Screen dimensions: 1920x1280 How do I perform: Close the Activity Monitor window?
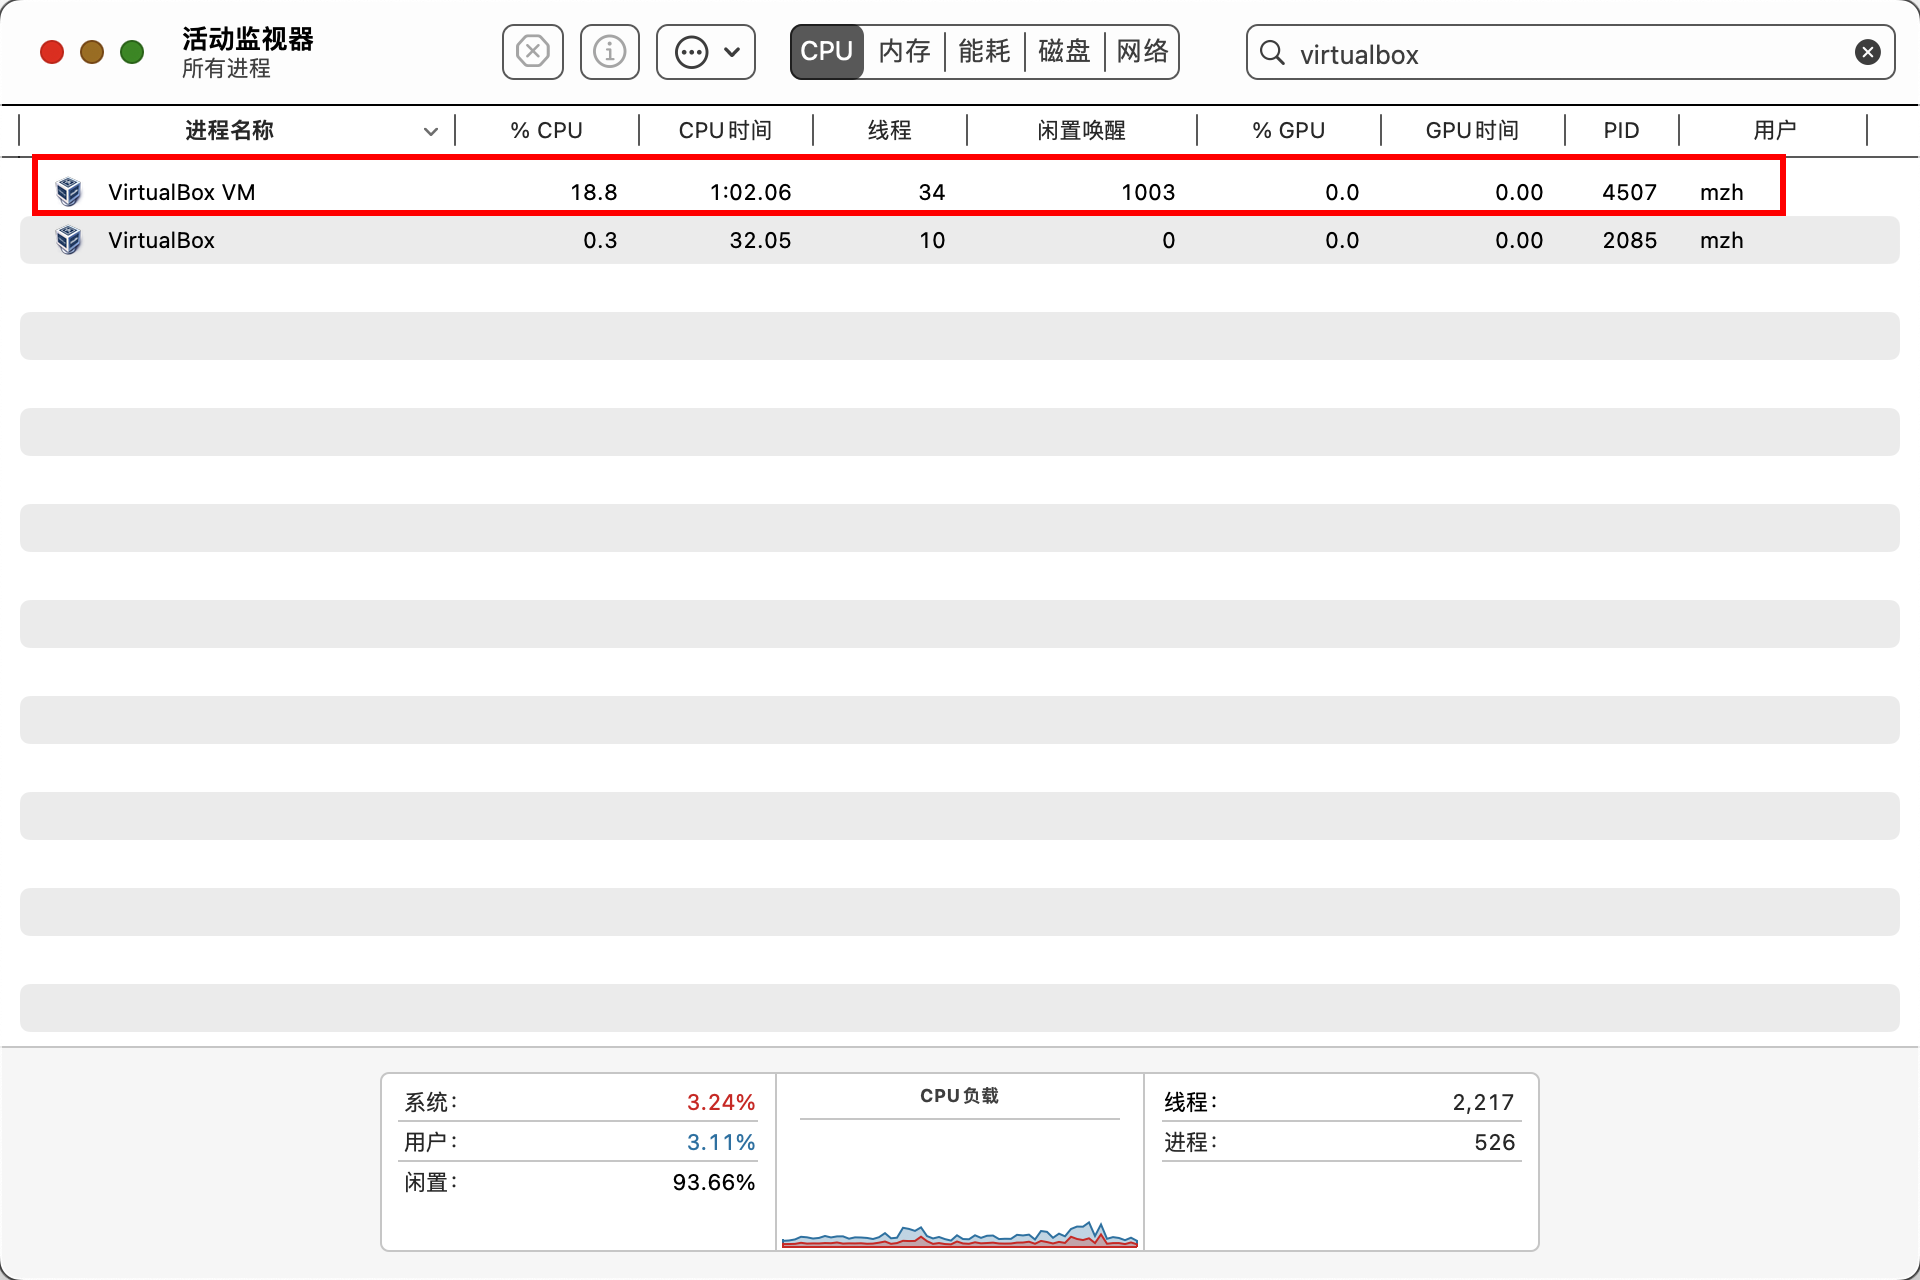point(52,52)
